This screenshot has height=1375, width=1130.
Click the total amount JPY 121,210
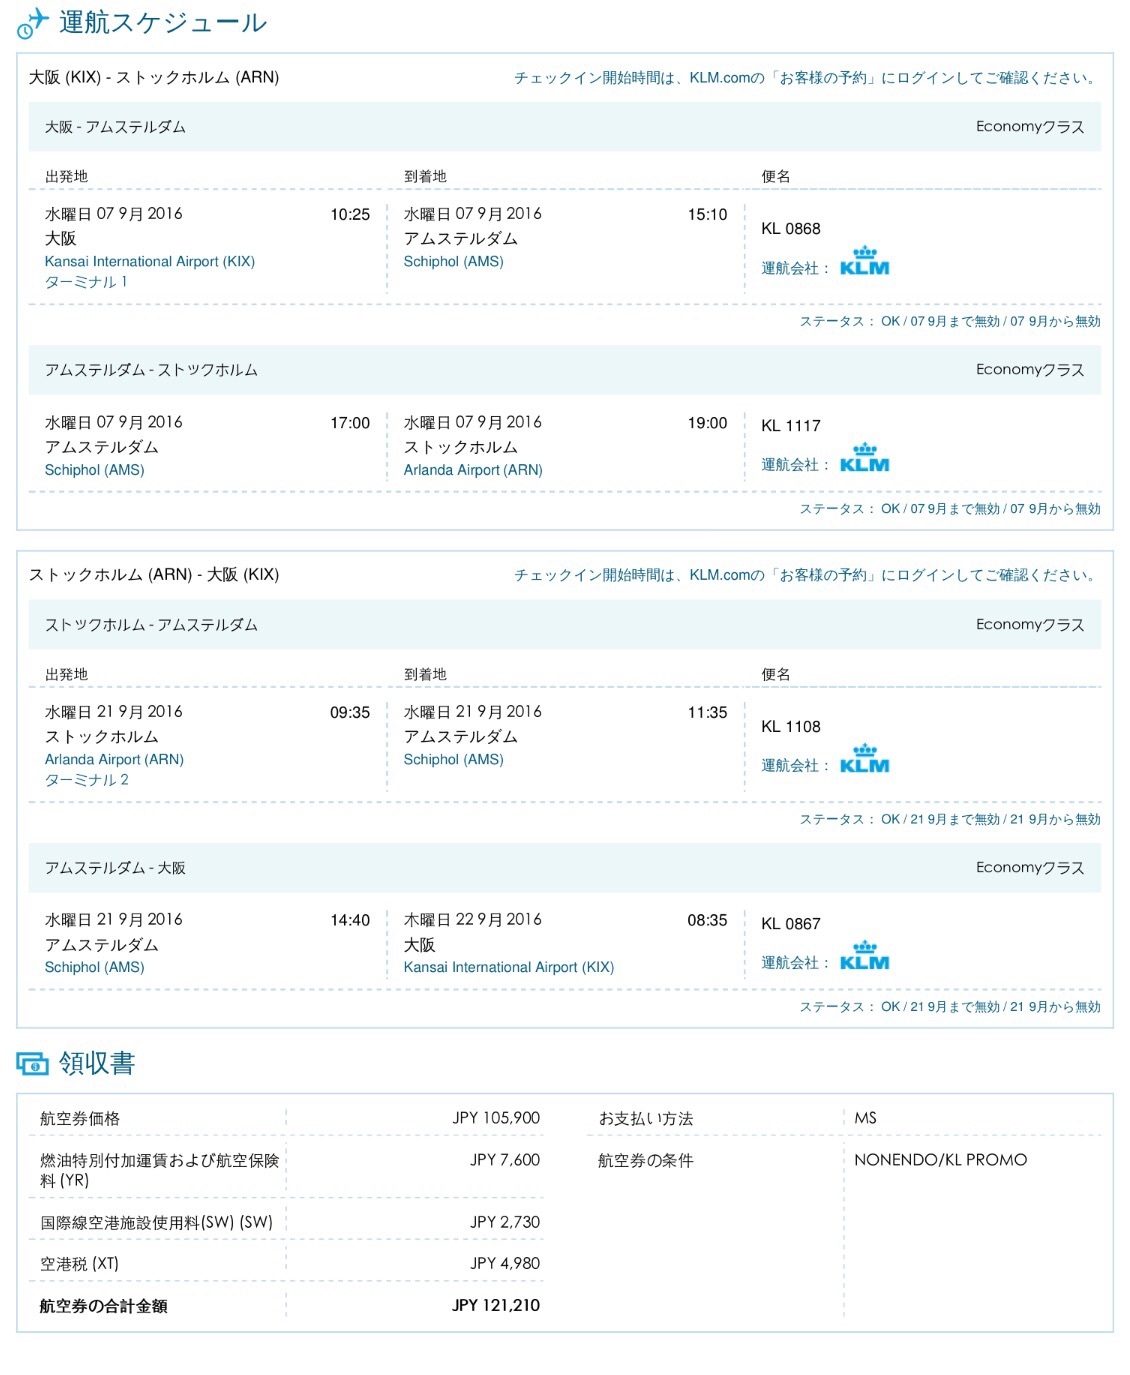coord(496,1305)
